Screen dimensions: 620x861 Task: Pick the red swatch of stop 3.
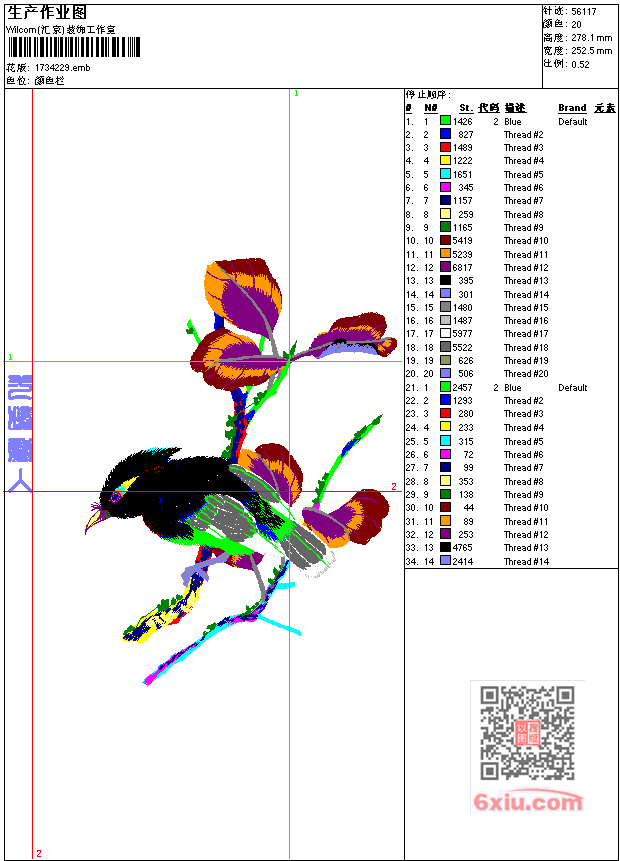[445, 147]
